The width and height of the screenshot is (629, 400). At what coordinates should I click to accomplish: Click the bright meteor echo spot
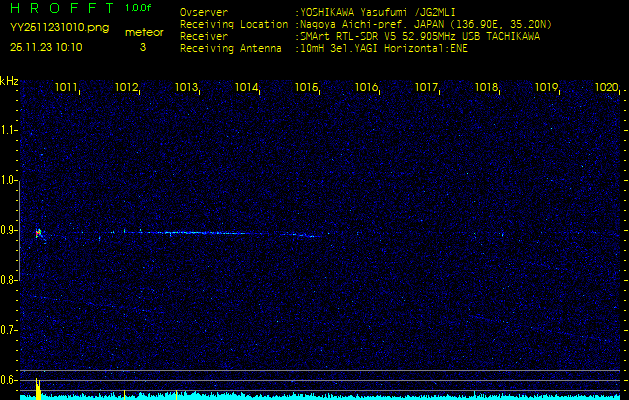pos(39,233)
